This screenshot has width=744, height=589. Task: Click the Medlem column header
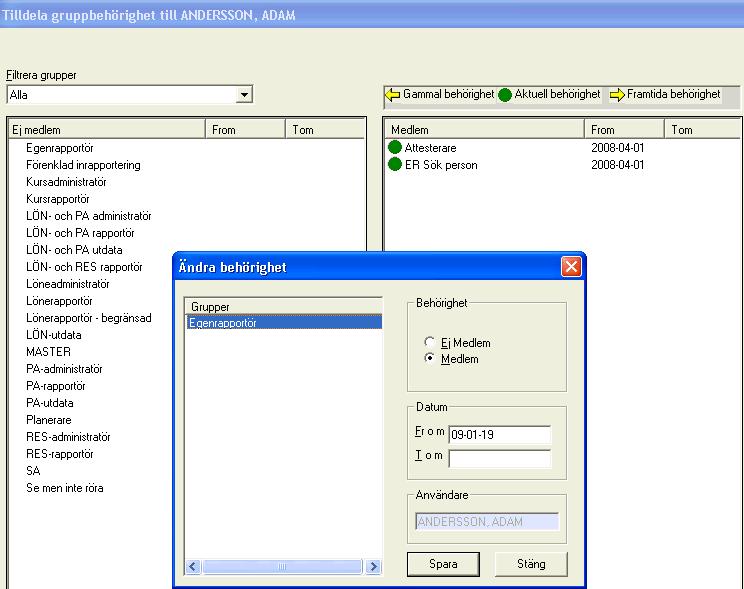(x=484, y=130)
